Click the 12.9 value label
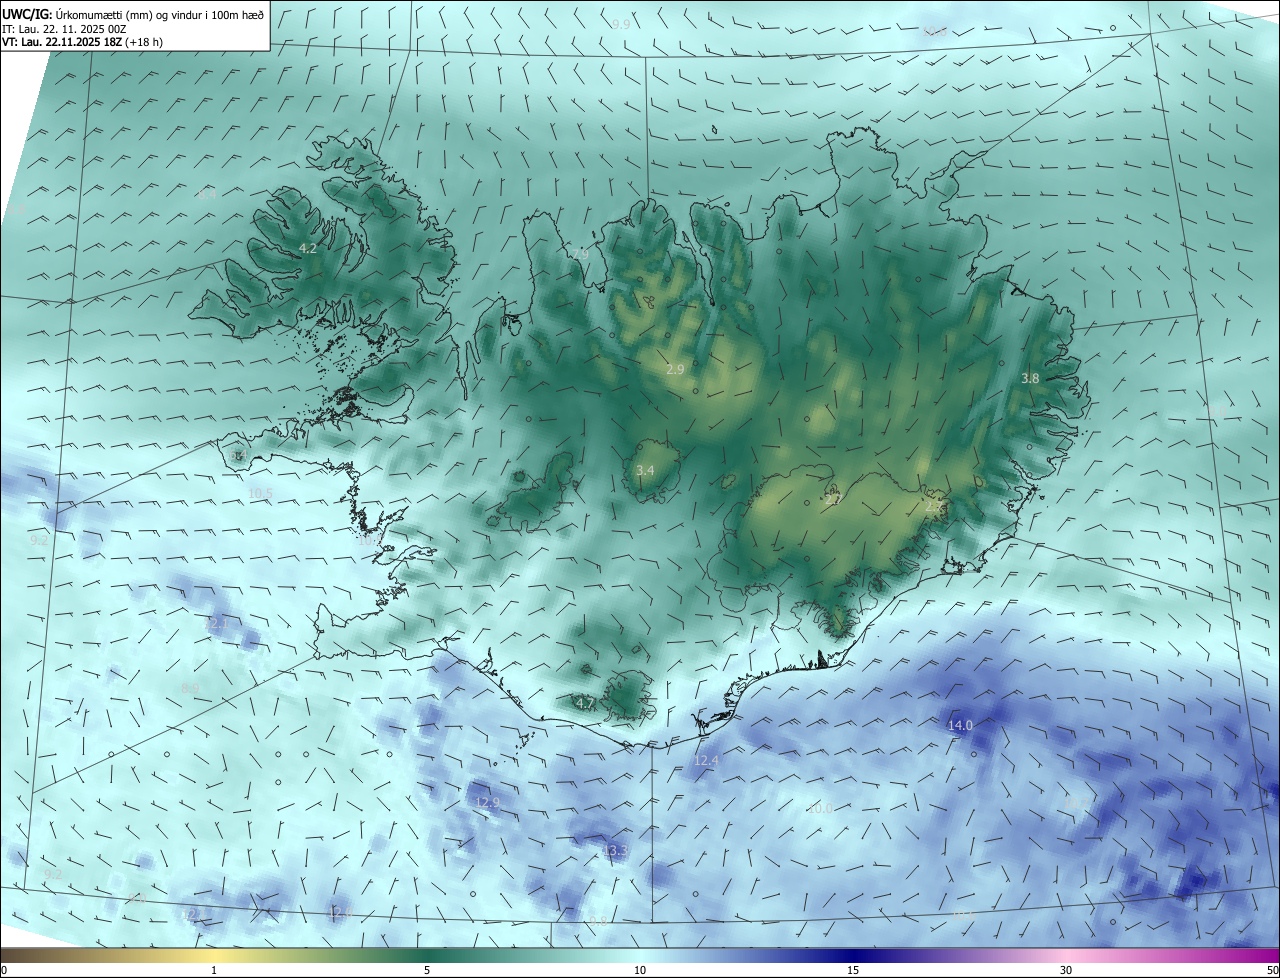 487,802
